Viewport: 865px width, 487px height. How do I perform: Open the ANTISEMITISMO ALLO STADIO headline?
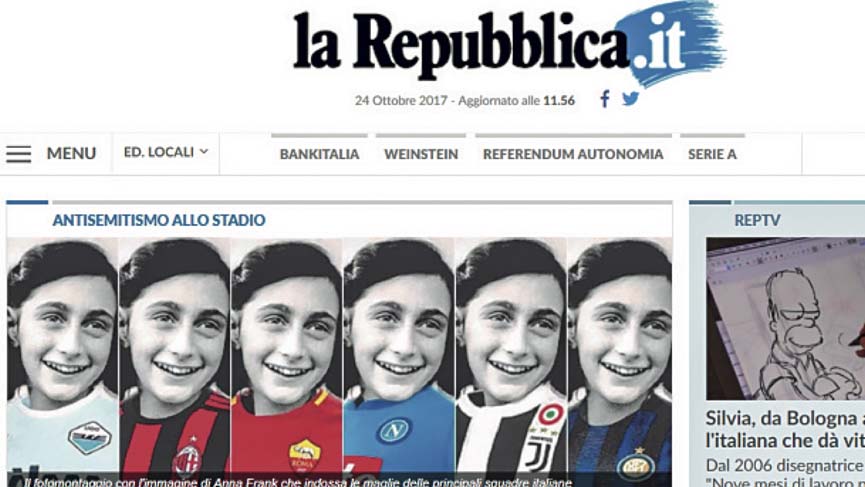tap(159, 220)
